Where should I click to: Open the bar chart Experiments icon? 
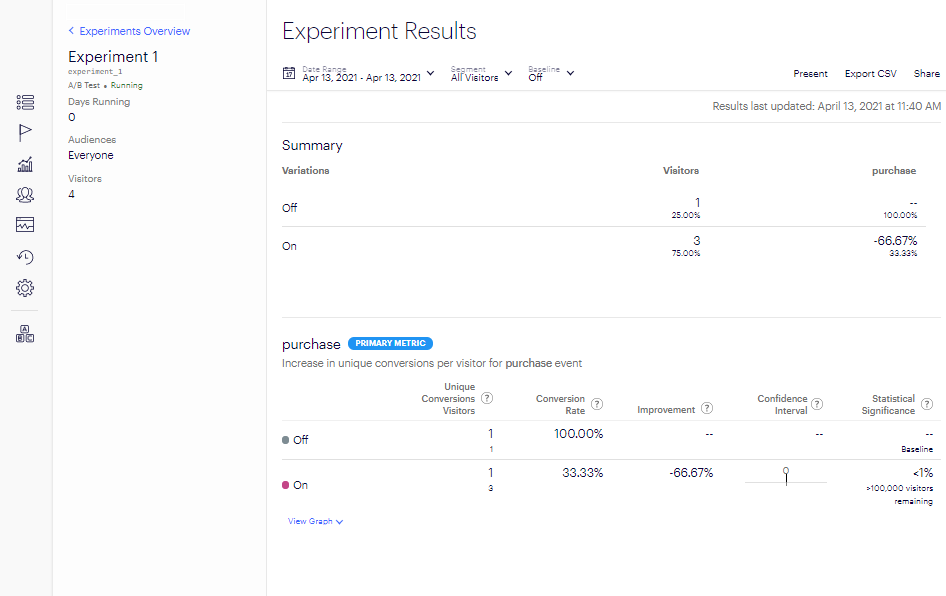25,164
